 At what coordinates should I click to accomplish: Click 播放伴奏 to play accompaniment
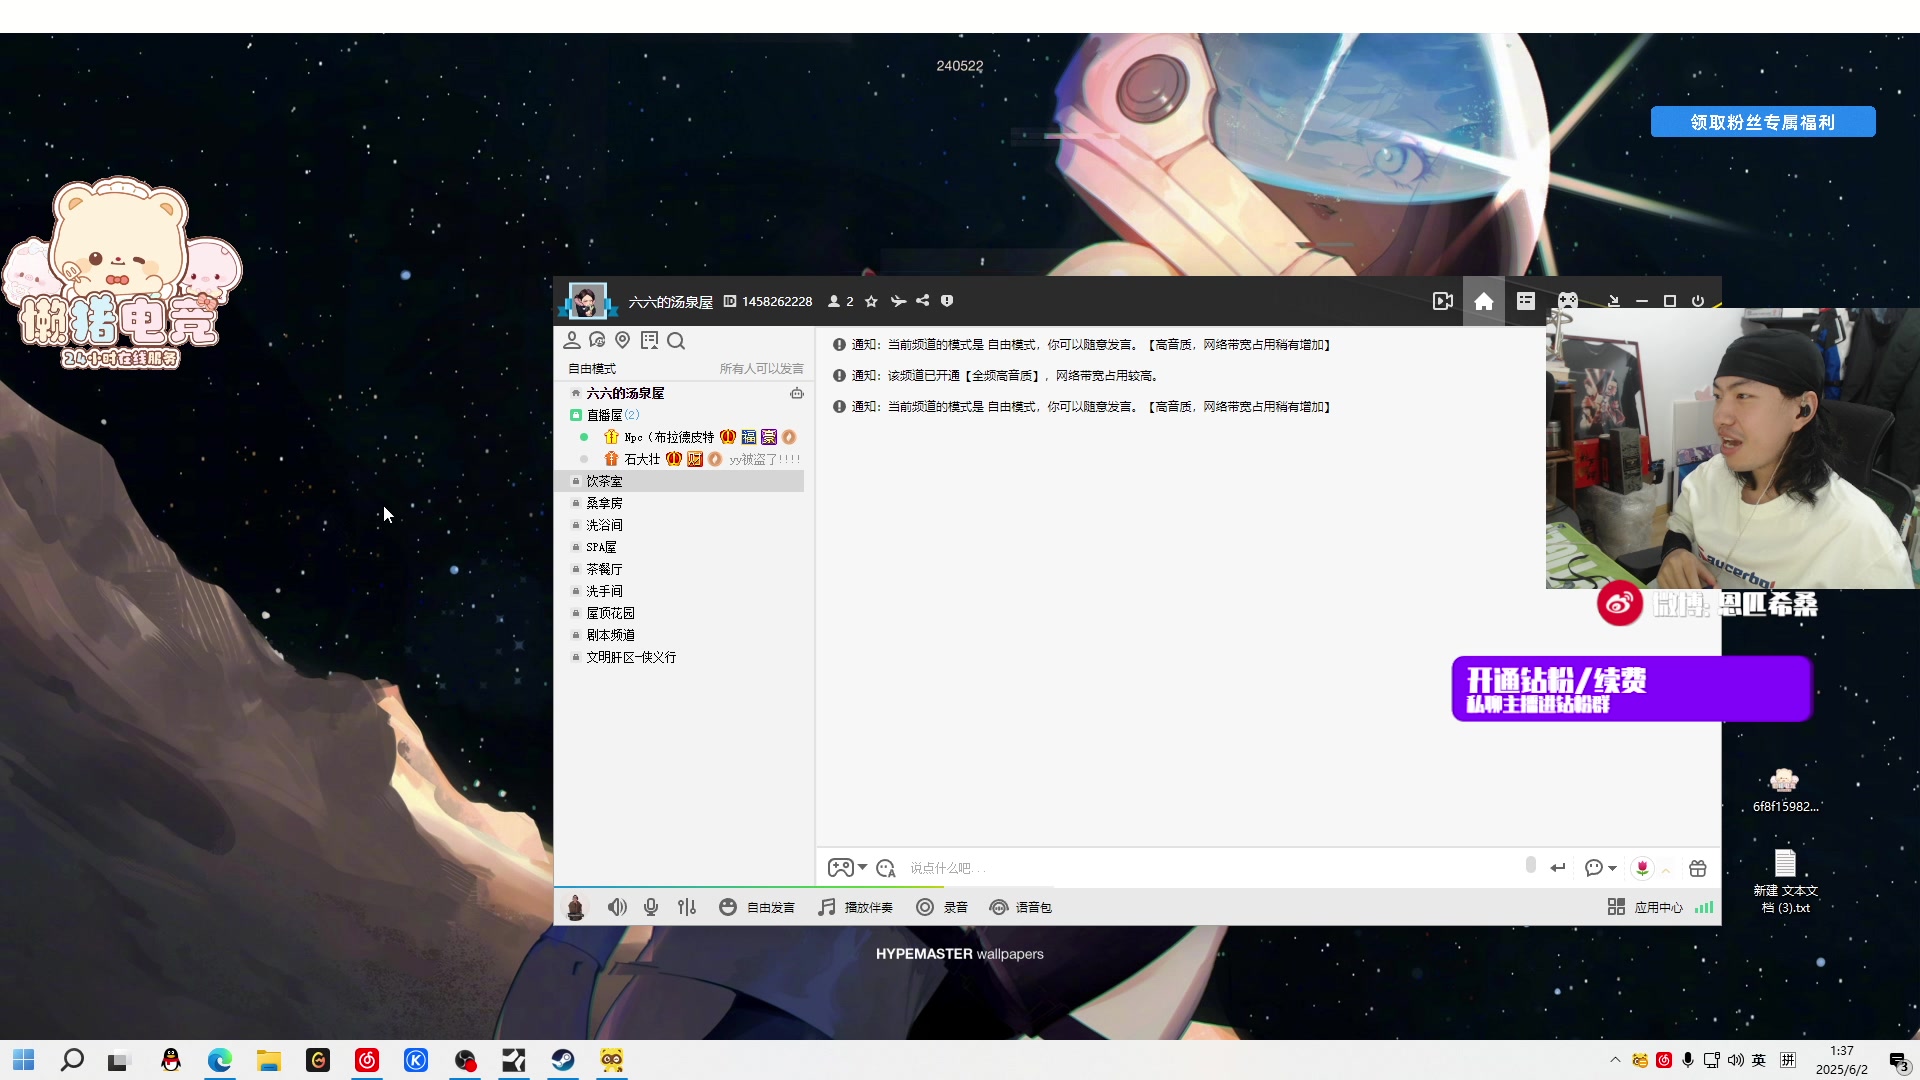pos(855,907)
